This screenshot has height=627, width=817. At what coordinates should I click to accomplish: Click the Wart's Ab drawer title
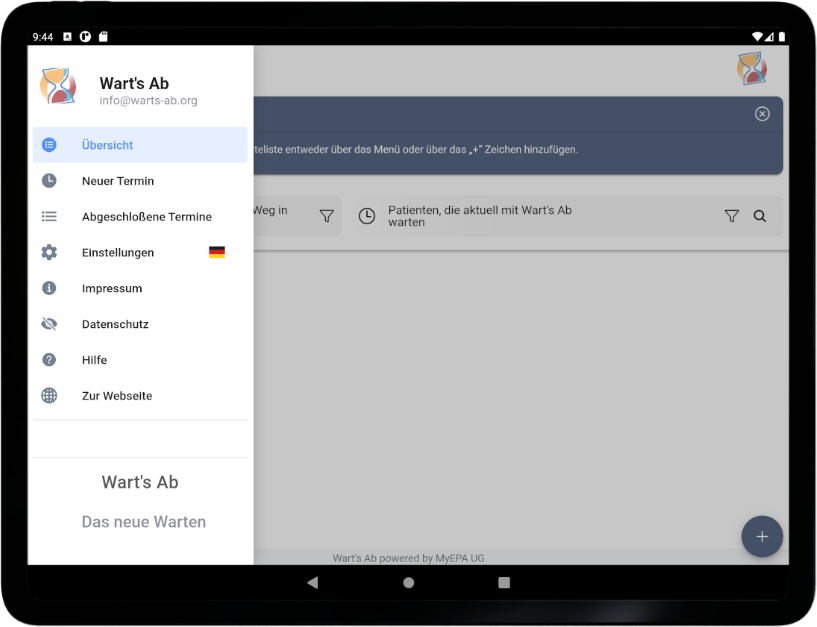pos(134,83)
